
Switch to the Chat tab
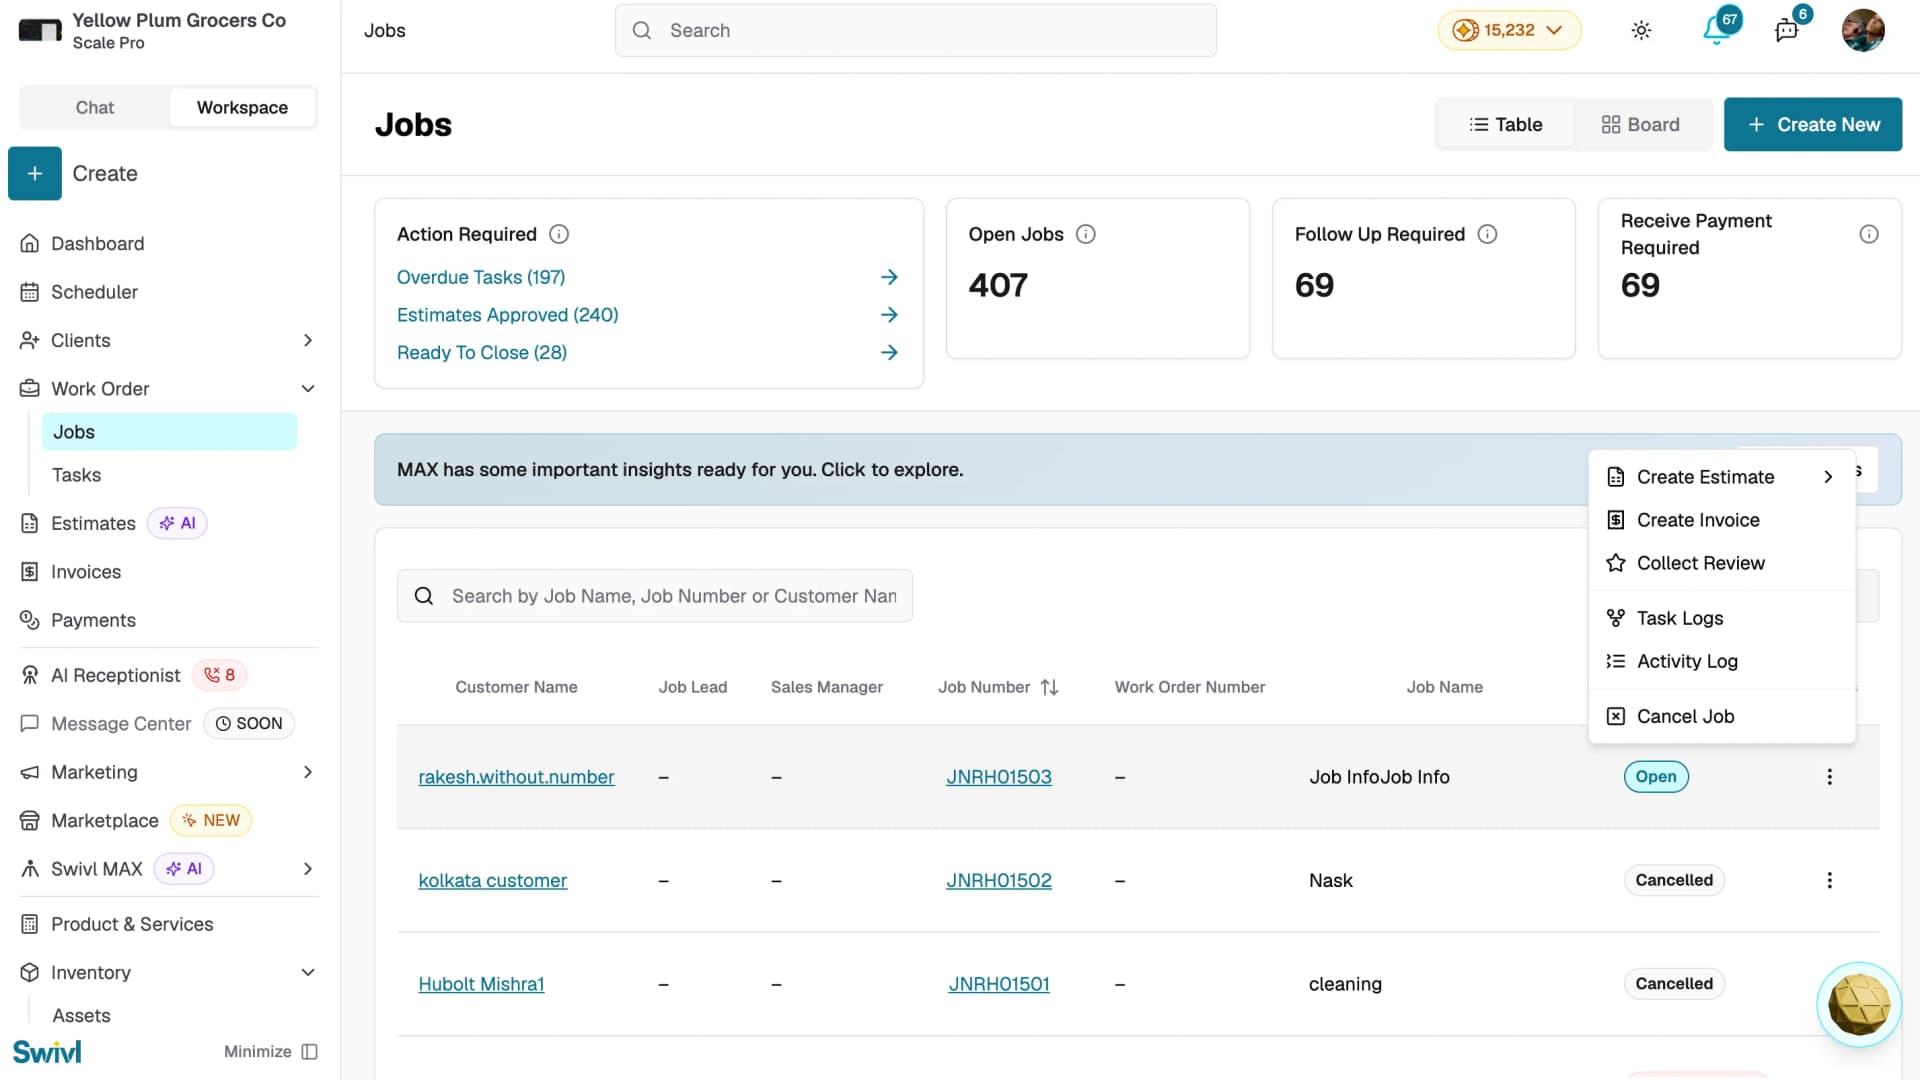click(x=95, y=107)
